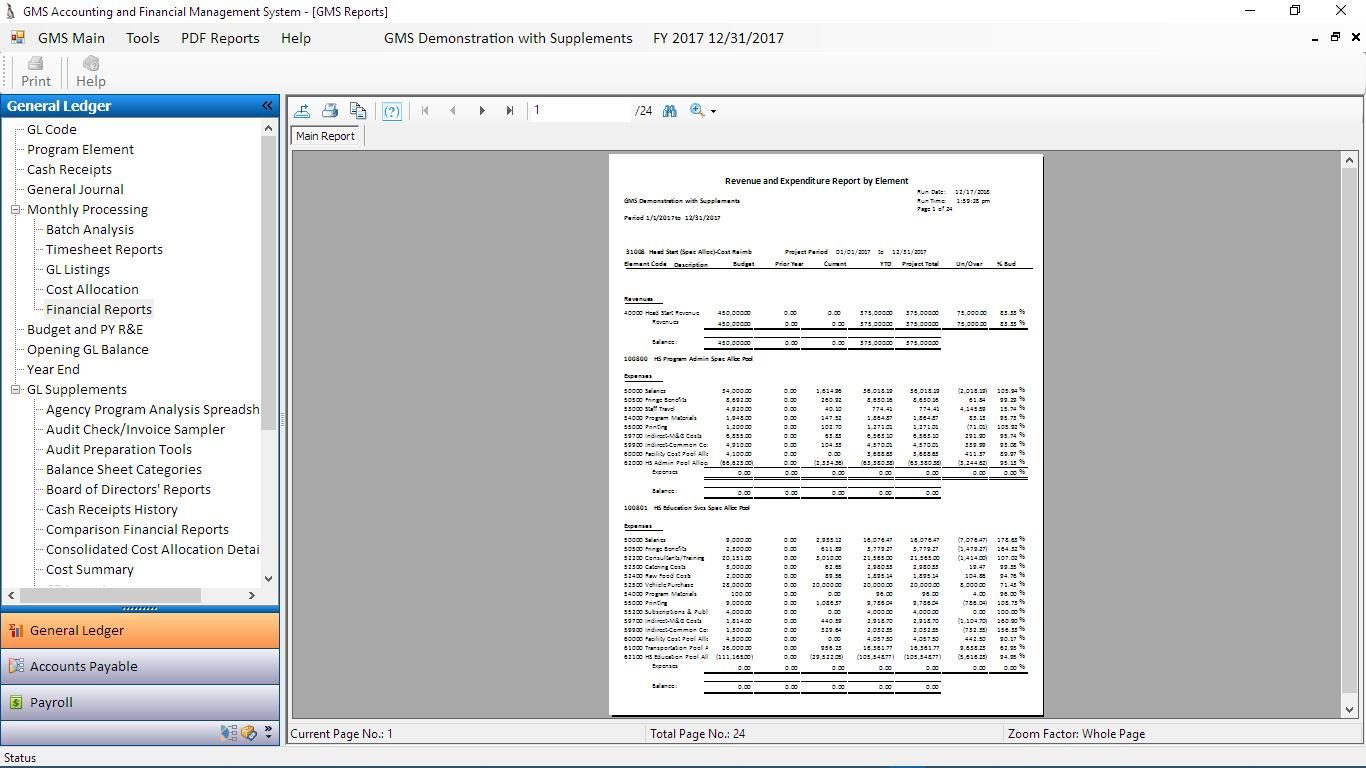Select Cost Summary tree item

point(90,569)
